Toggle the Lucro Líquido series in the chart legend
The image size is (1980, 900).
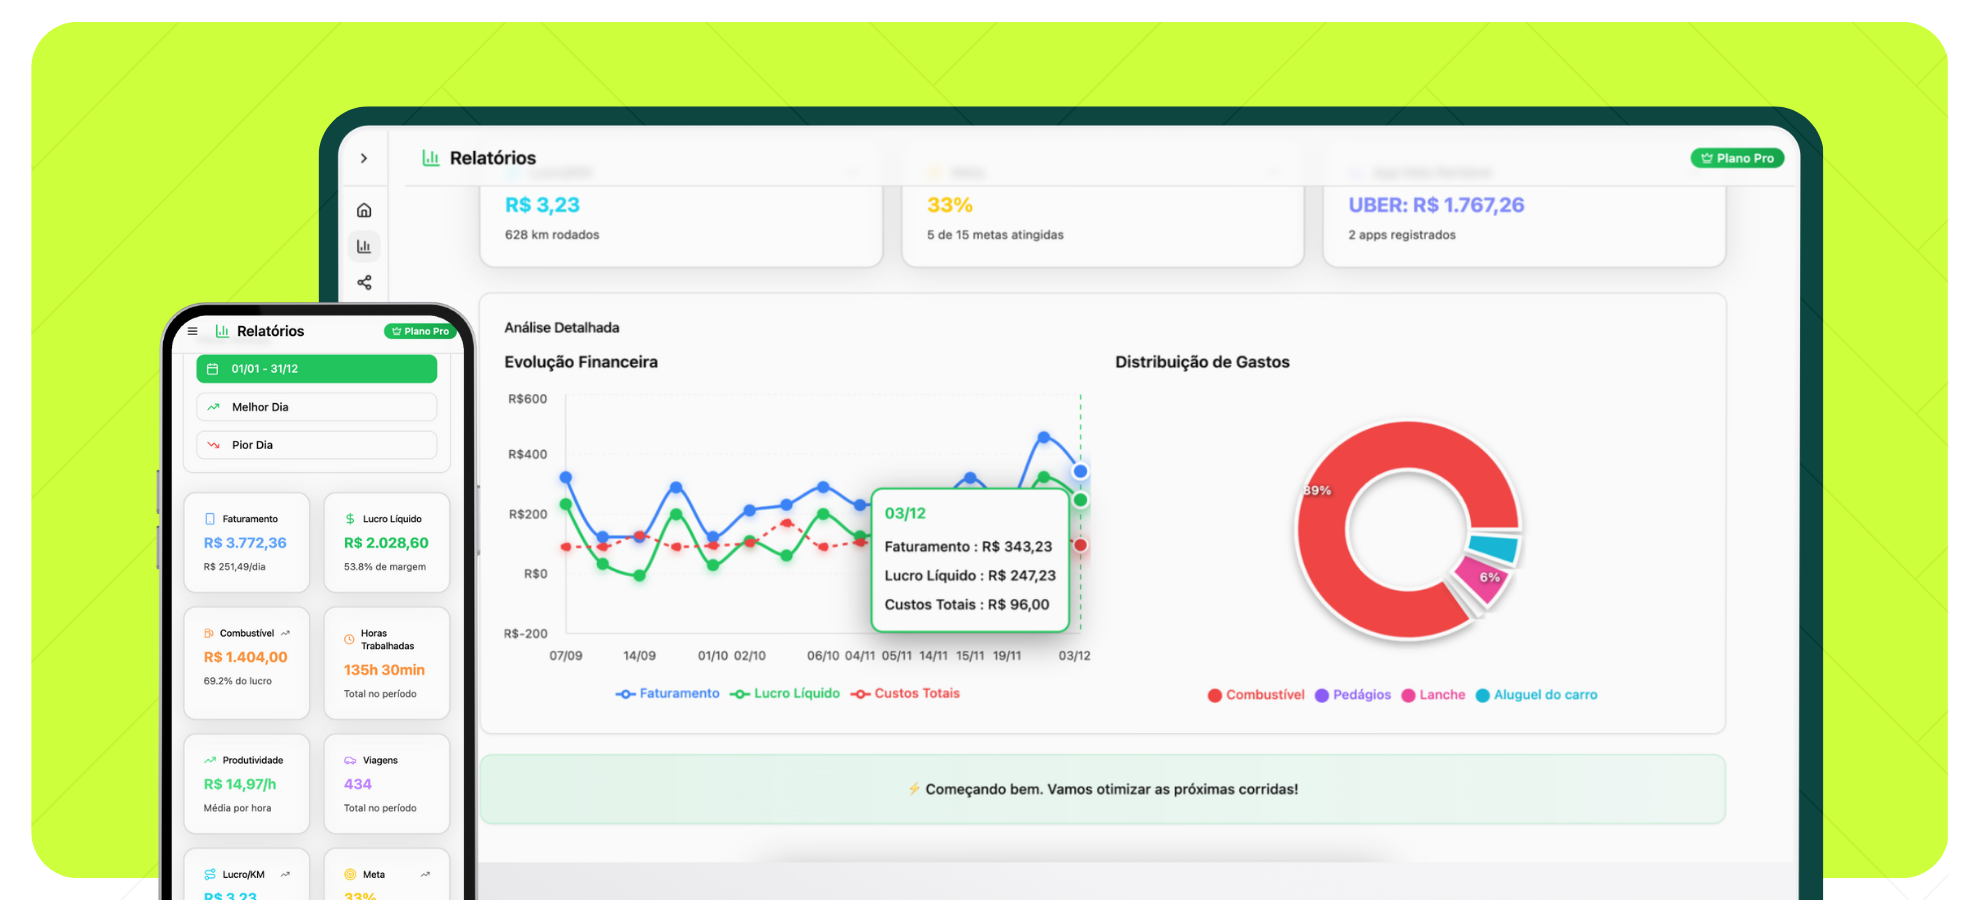tap(785, 693)
